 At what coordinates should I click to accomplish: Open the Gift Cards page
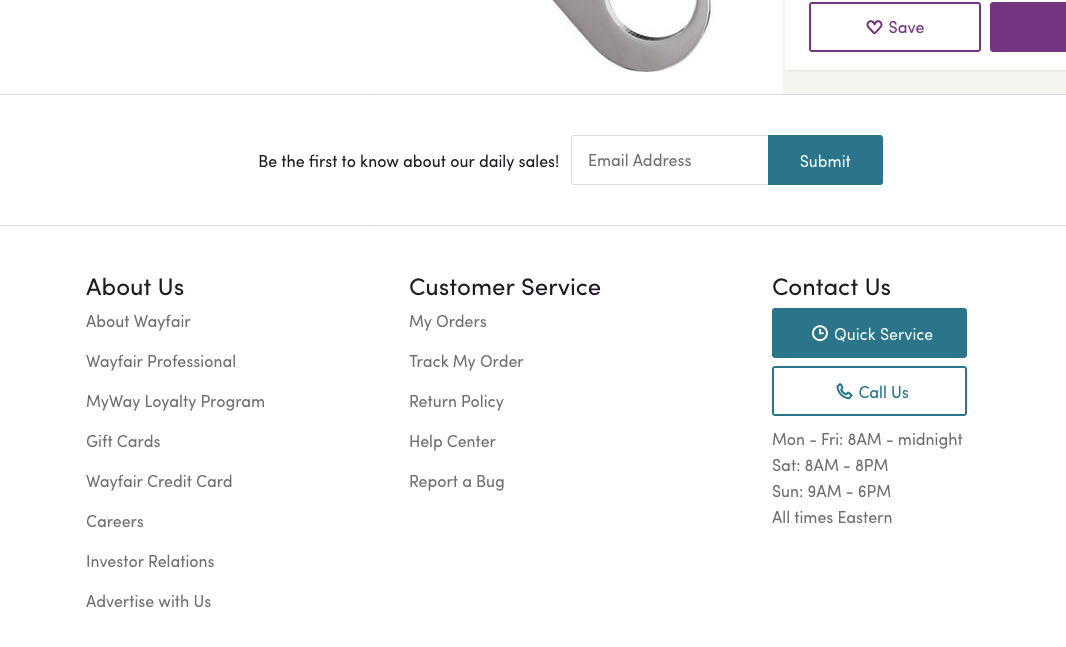pos(123,441)
